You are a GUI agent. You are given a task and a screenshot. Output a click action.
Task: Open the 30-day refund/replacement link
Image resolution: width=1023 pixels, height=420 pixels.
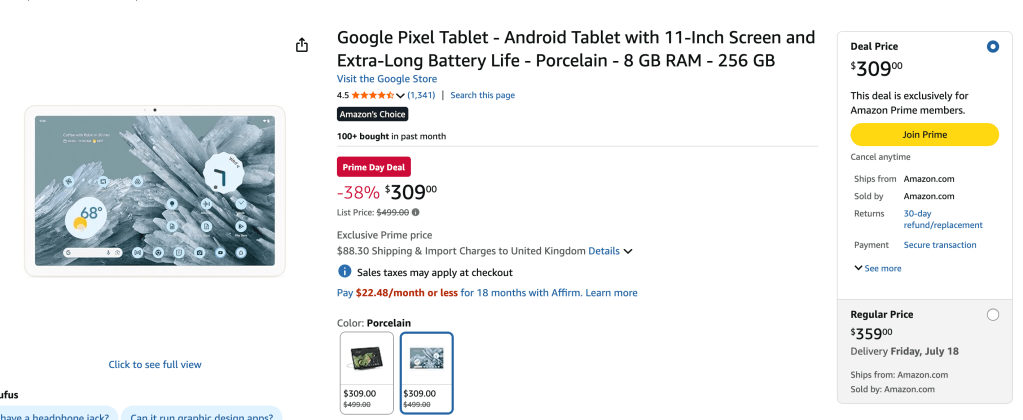click(942, 219)
